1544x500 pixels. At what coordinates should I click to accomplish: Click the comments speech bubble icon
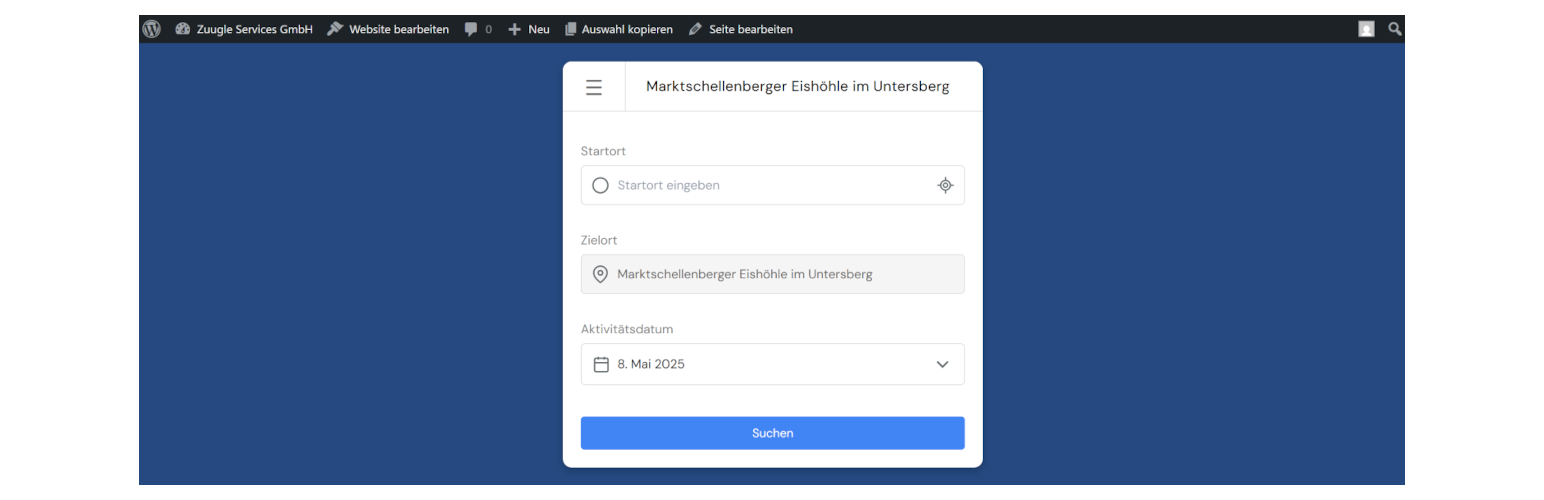[471, 29]
